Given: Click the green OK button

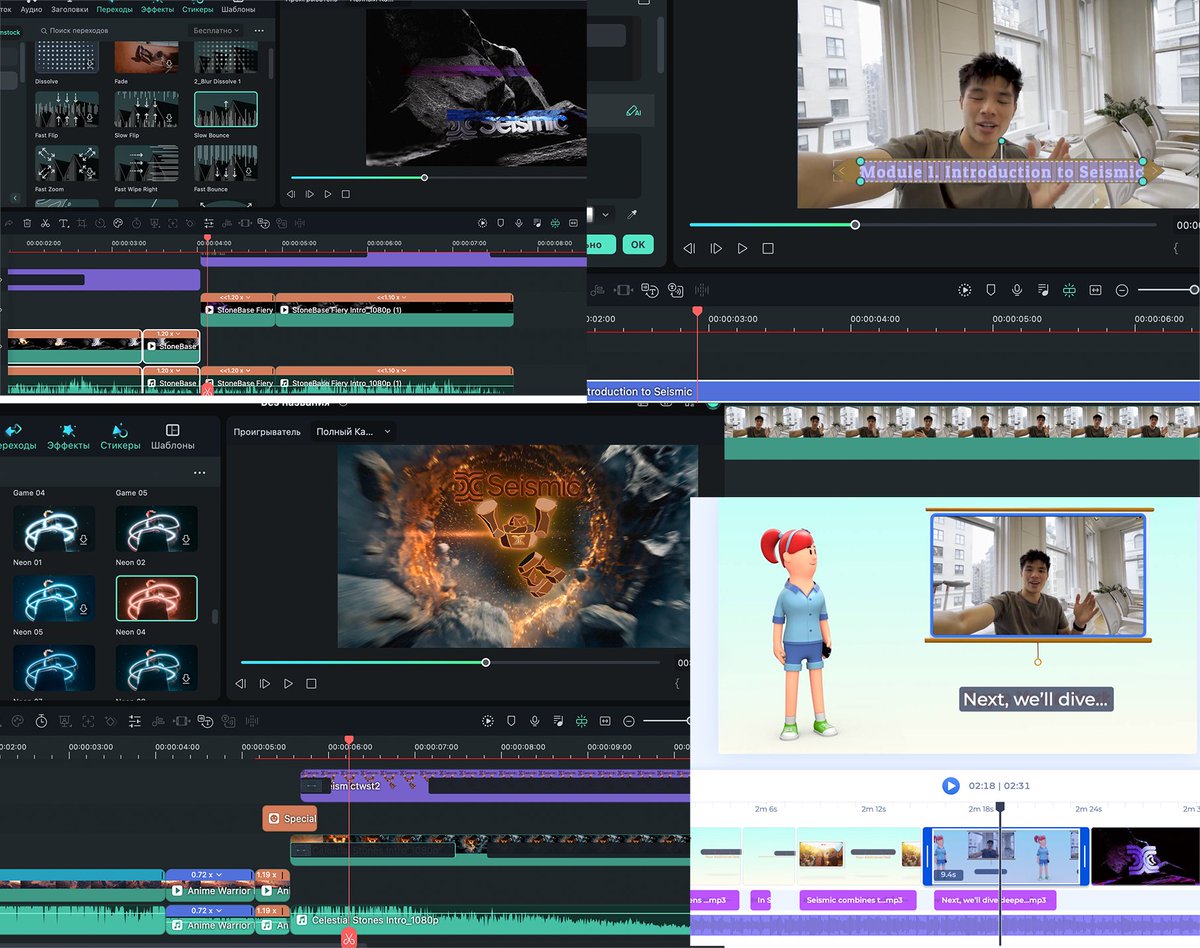Looking at the screenshot, I should (637, 244).
